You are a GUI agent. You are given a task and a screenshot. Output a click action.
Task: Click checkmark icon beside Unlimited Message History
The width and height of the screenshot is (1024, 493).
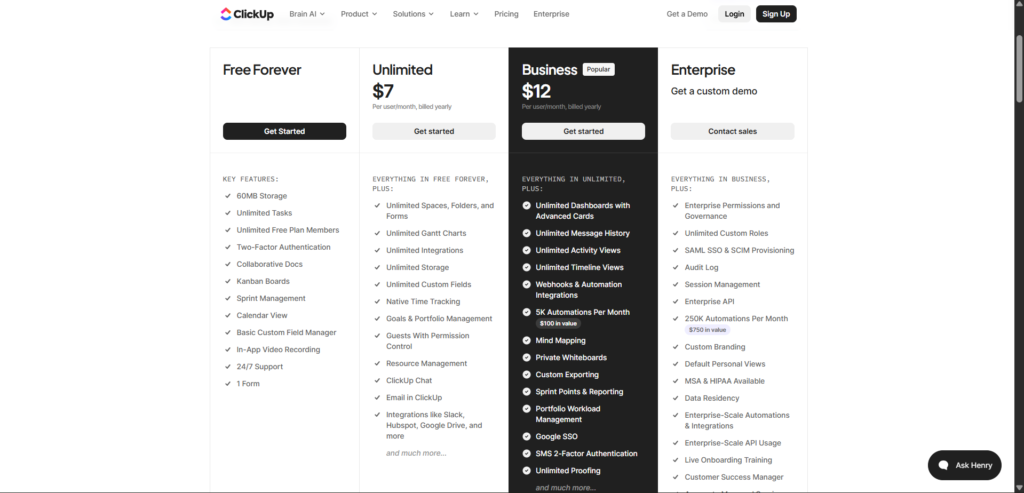[526, 233]
